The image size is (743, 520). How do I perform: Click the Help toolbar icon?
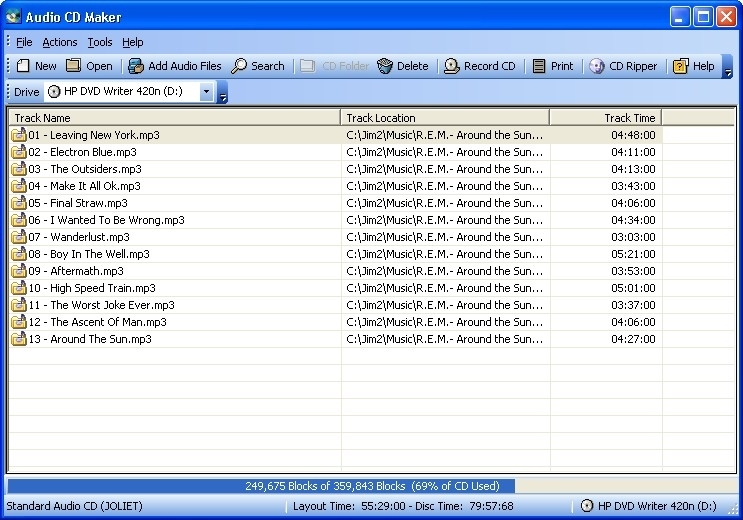pyautogui.click(x=680, y=66)
